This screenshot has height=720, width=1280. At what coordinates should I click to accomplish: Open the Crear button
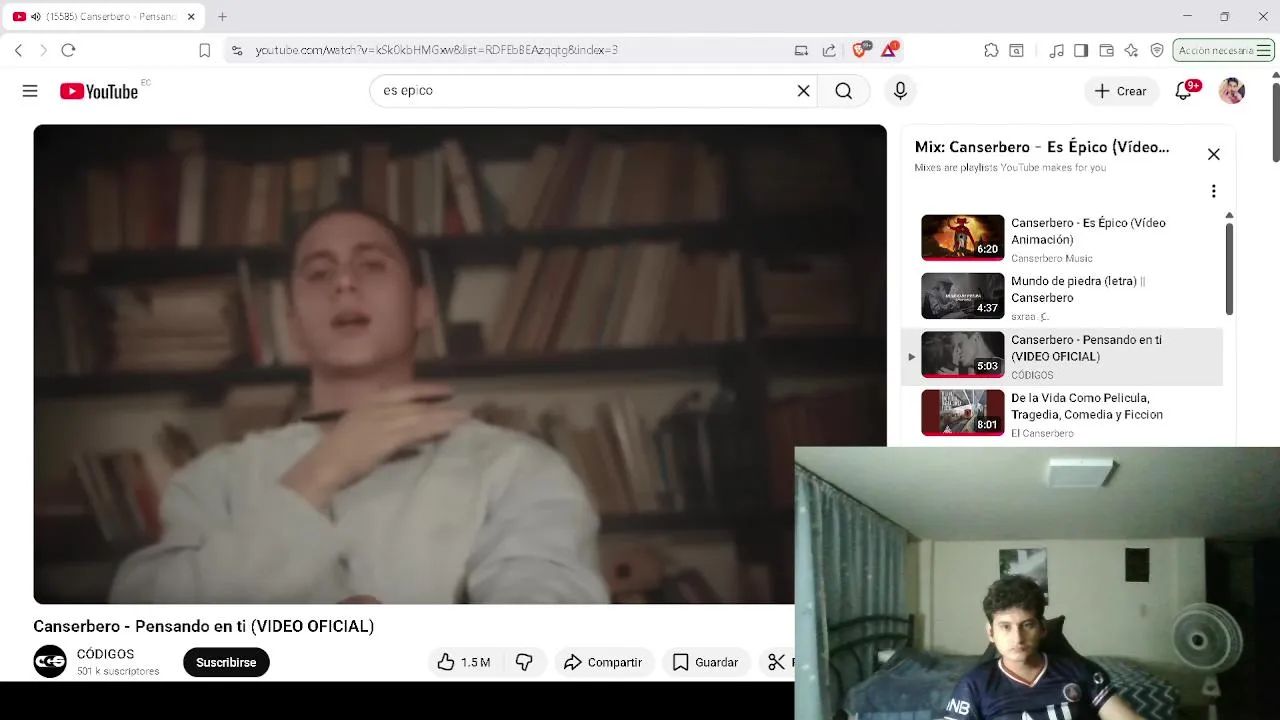(x=1121, y=91)
